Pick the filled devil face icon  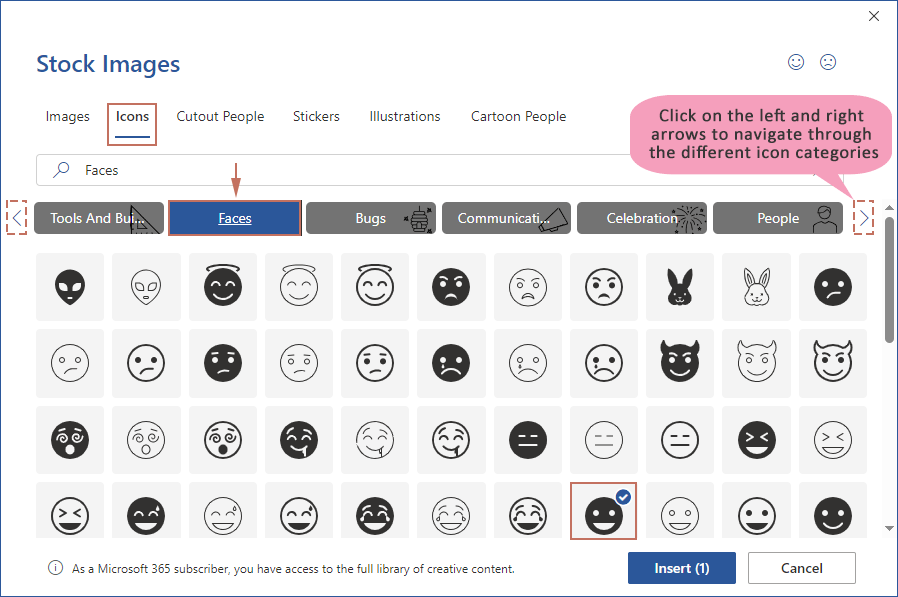click(x=680, y=363)
